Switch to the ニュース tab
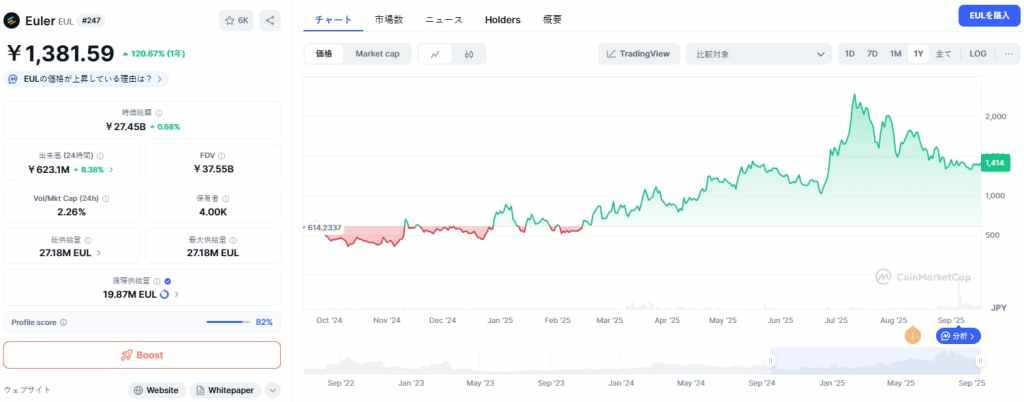This screenshot has width=1024, height=402. (444, 20)
